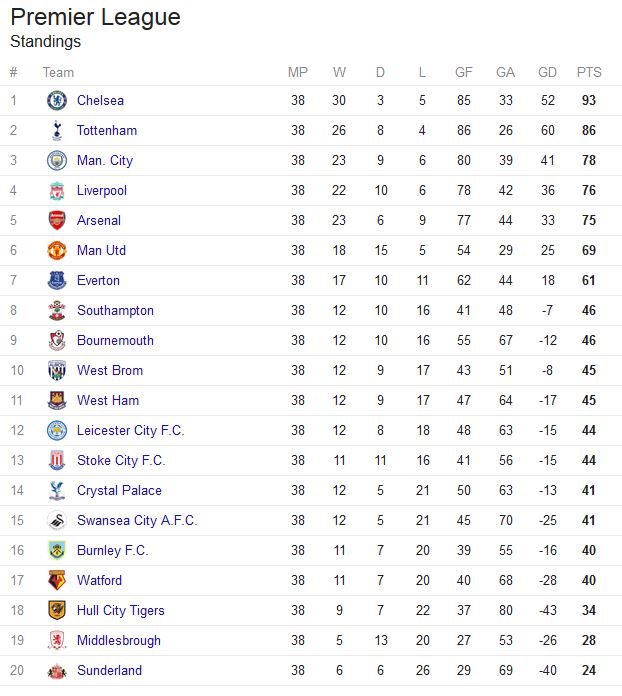Open the West Ham team link

coord(108,400)
